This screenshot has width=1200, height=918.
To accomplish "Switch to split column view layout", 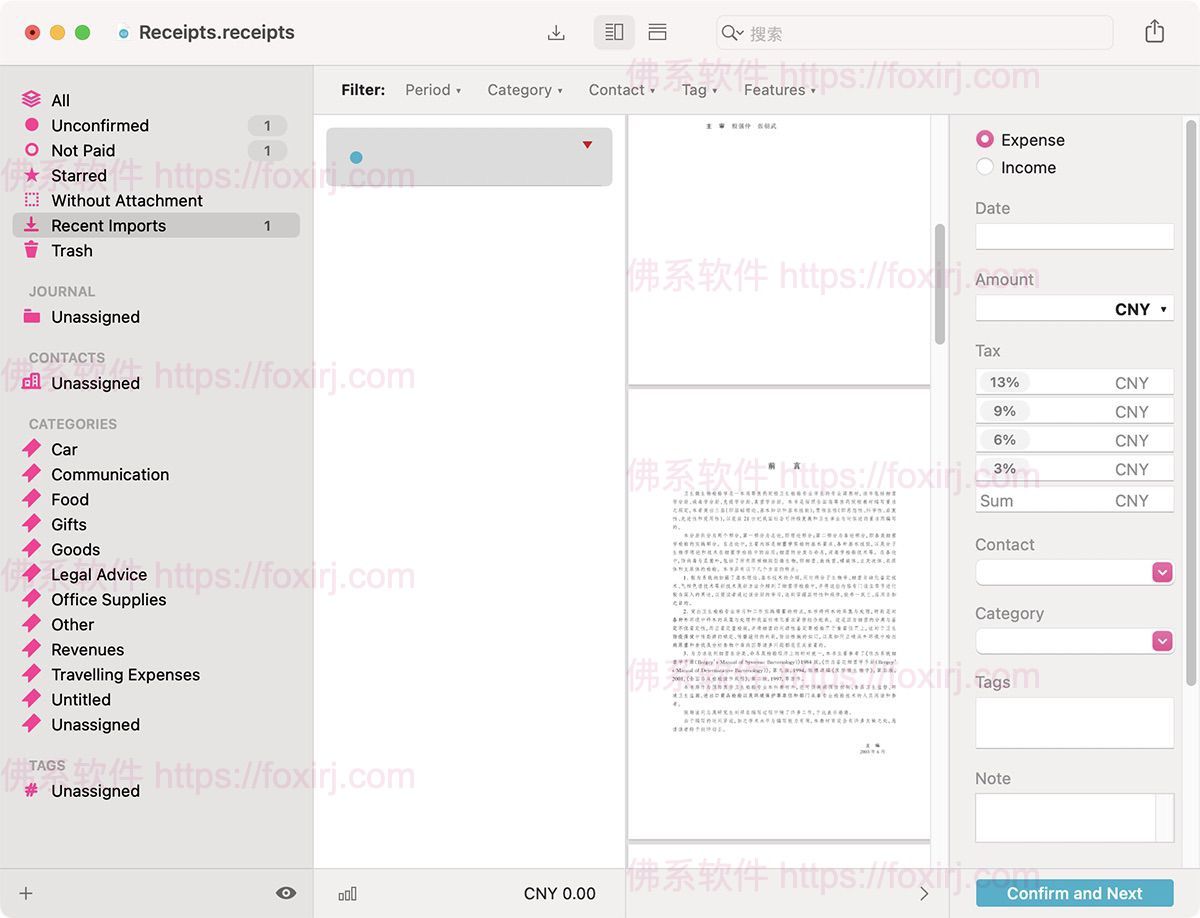I will [614, 32].
